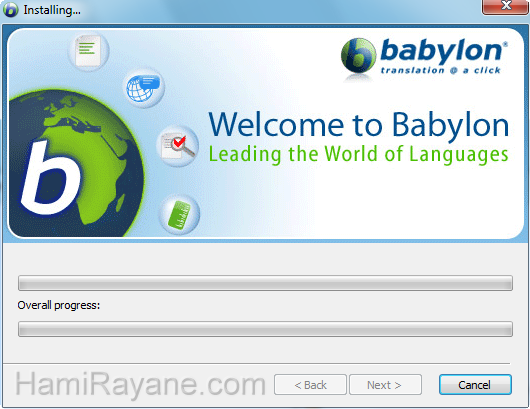This screenshot has width=530, height=409.
Task: Click the disabled < Back button
Action: point(310,384)
